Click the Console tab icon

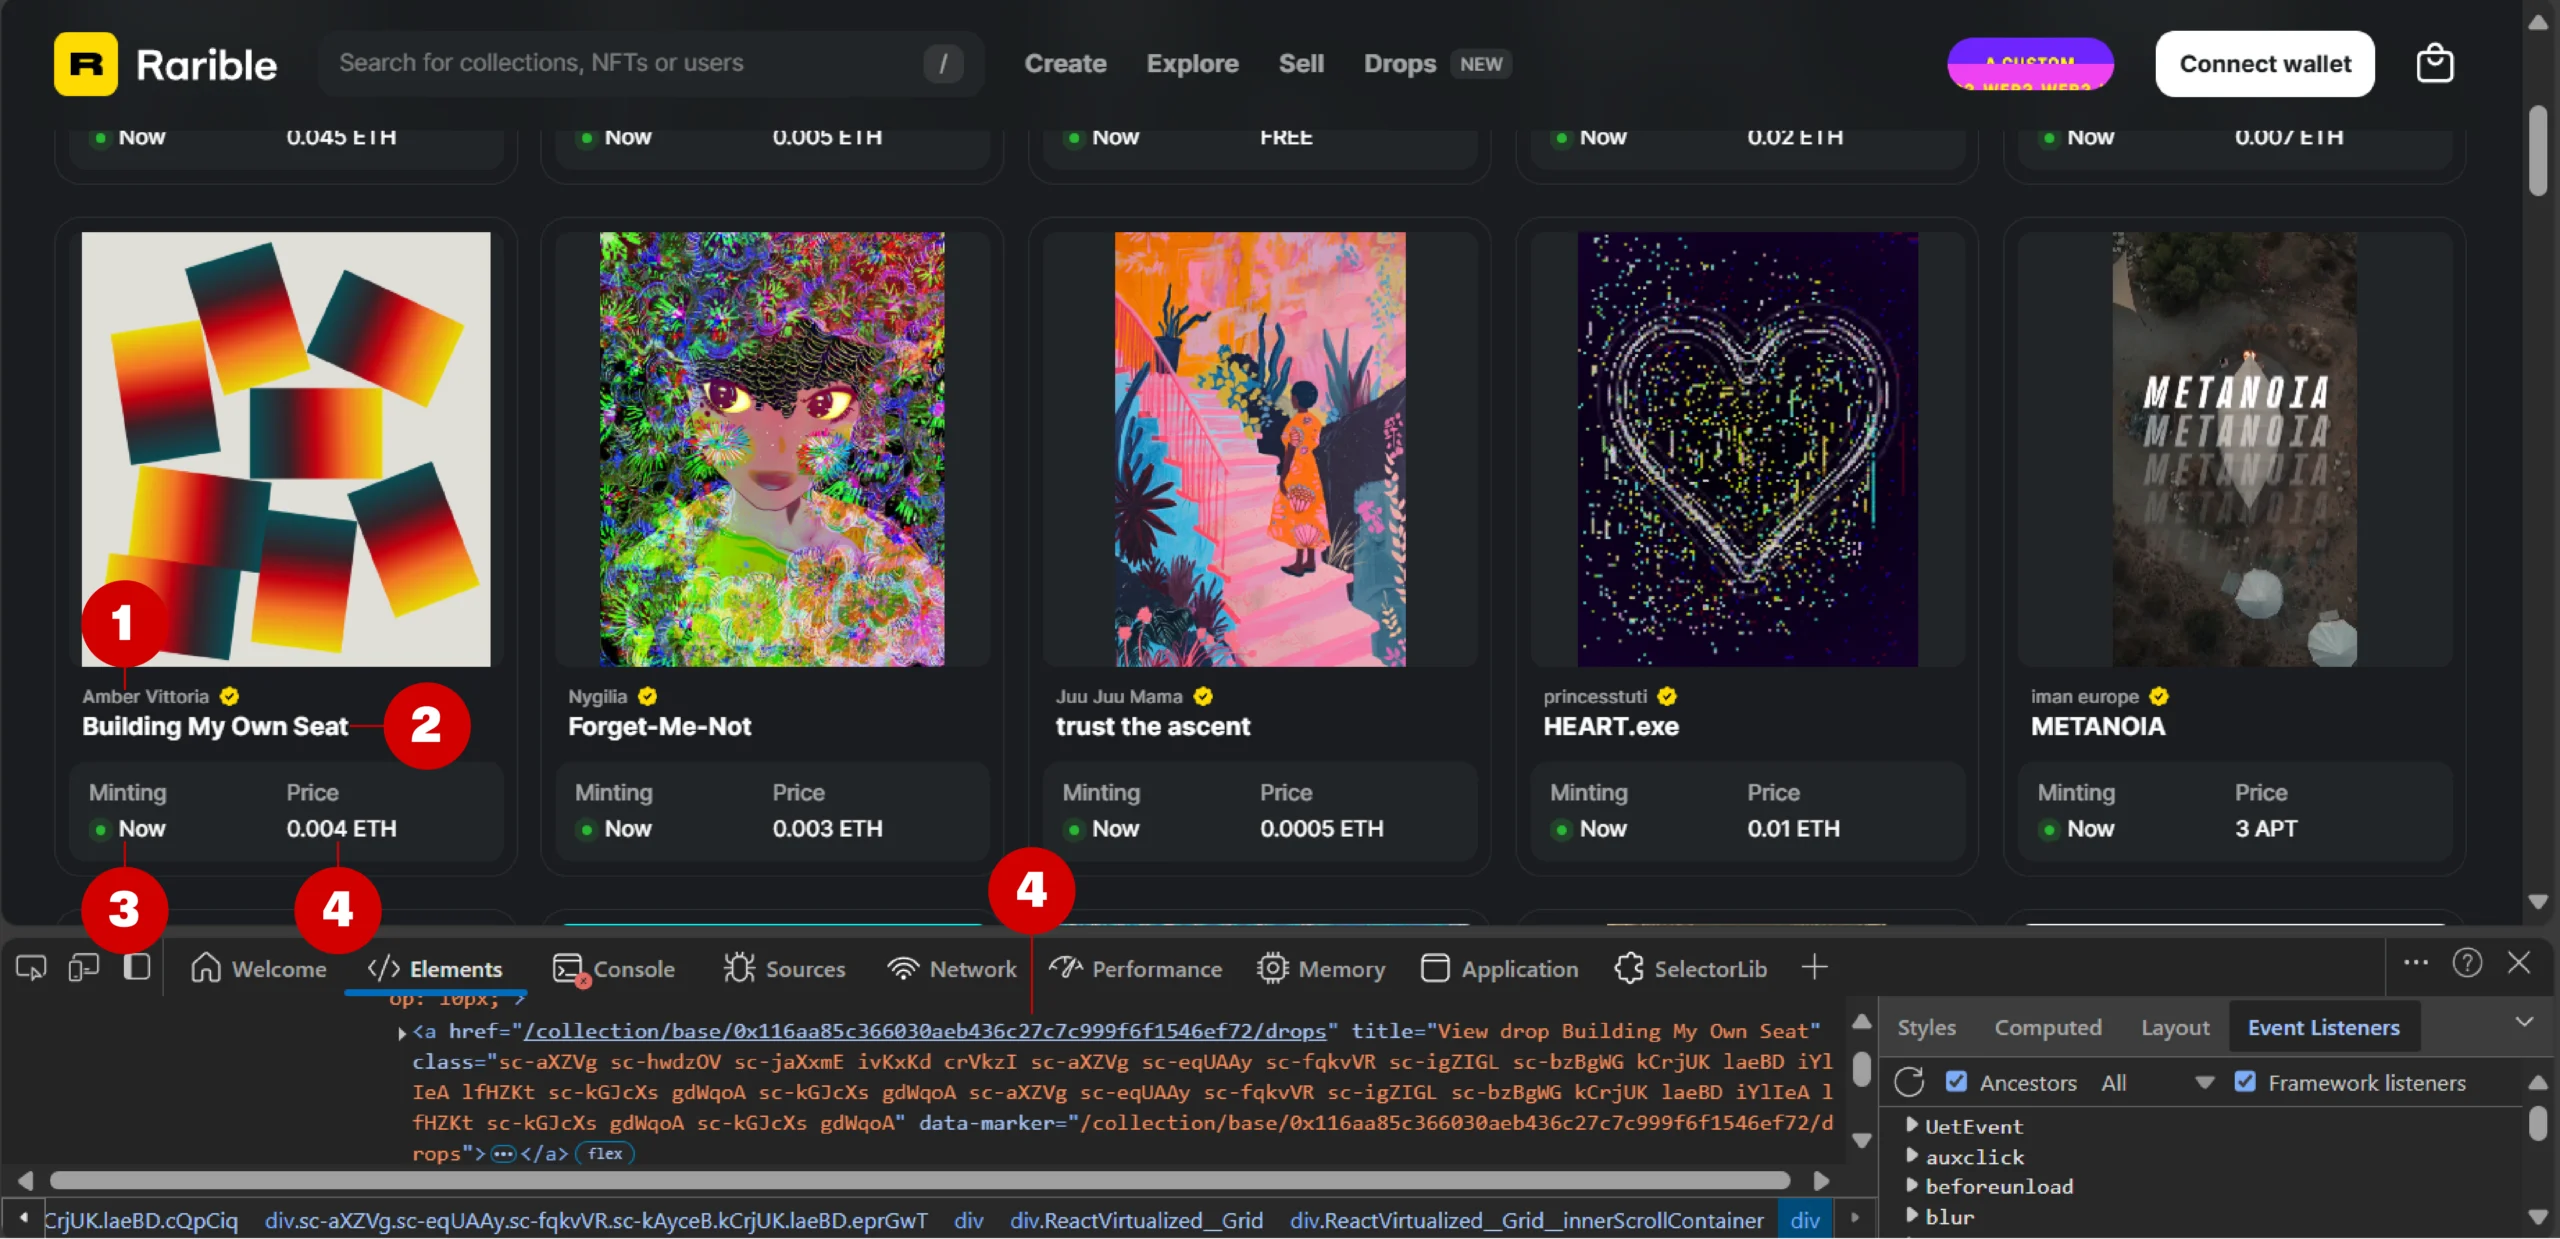[569, 969]
